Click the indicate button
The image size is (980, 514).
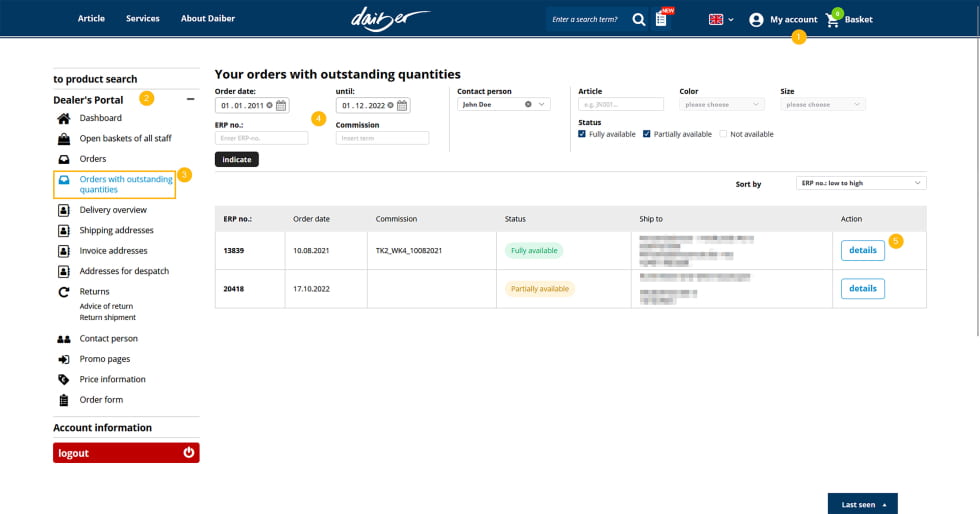point(237,159)
